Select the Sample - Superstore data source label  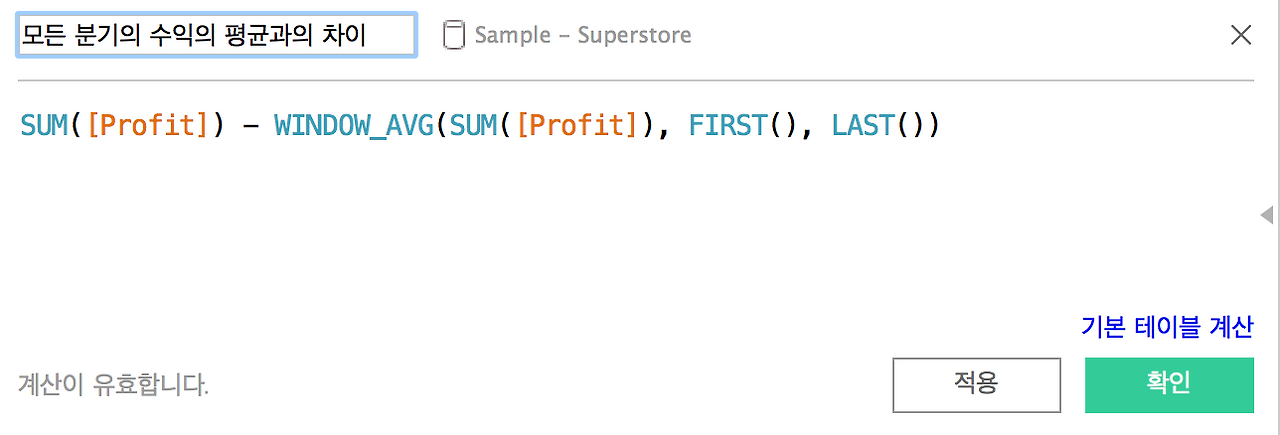click(583, 36)
